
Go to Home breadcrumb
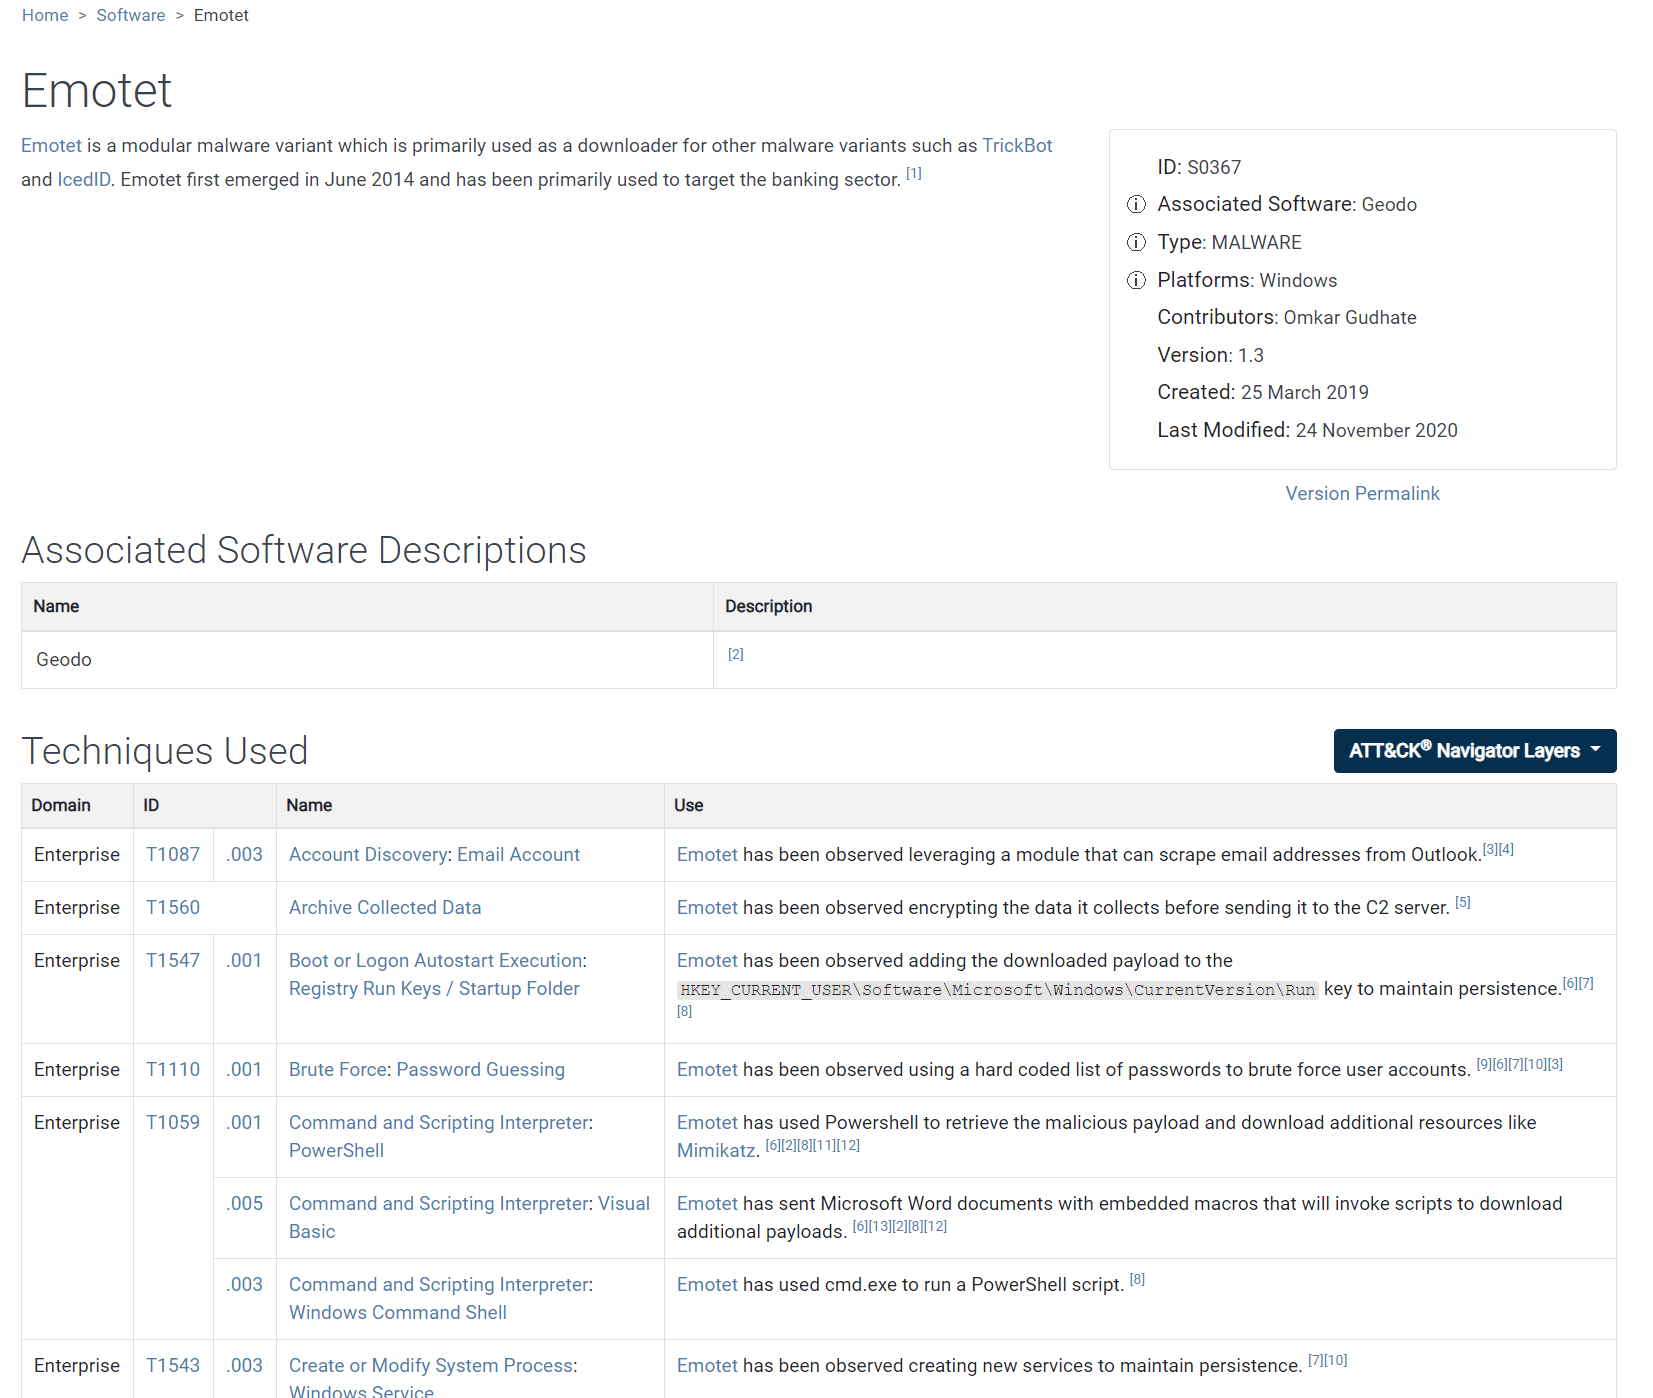[x=45, y=15]
